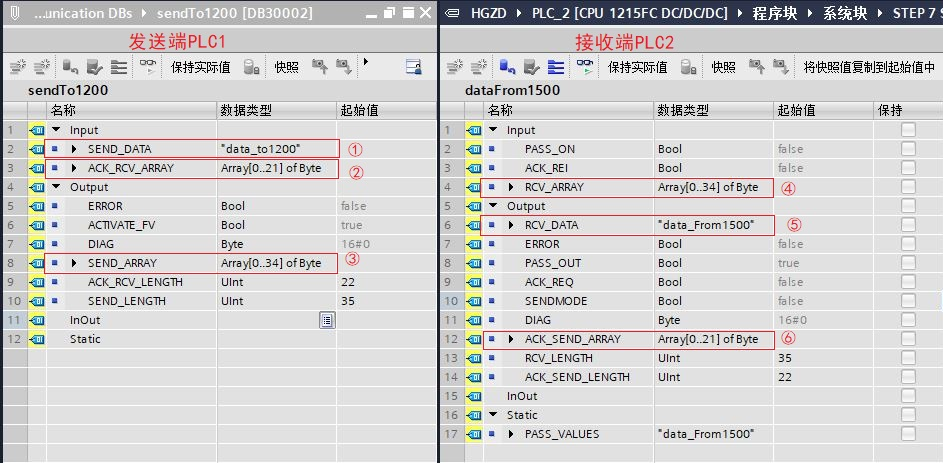This screenshot has width=943, height=463.
Task: Click add row icon in dataFrom1500 toolbar
Action: tap(479, 67)
